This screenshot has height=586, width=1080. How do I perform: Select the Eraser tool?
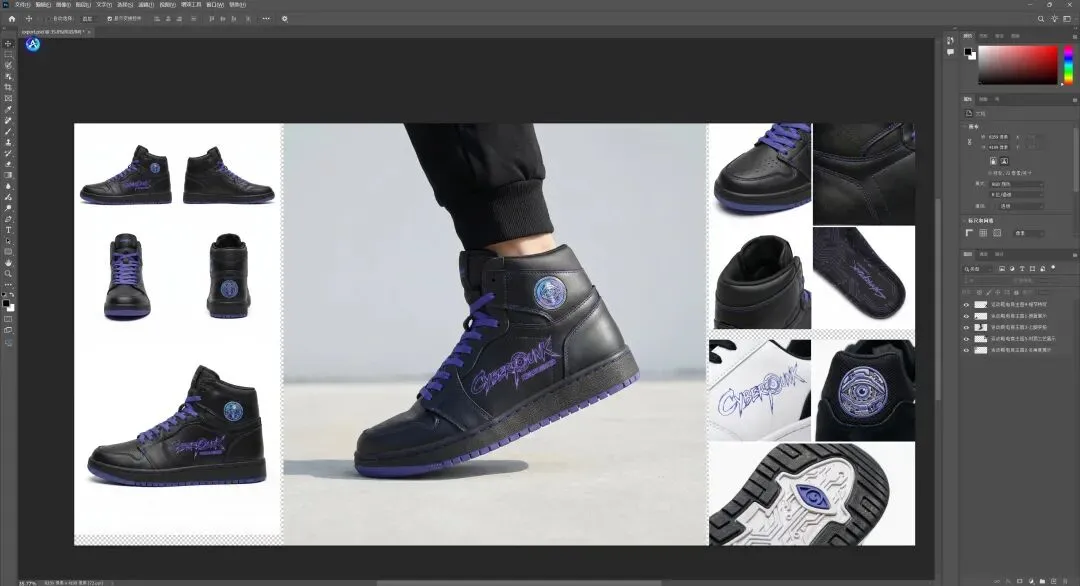click(8, 165)
